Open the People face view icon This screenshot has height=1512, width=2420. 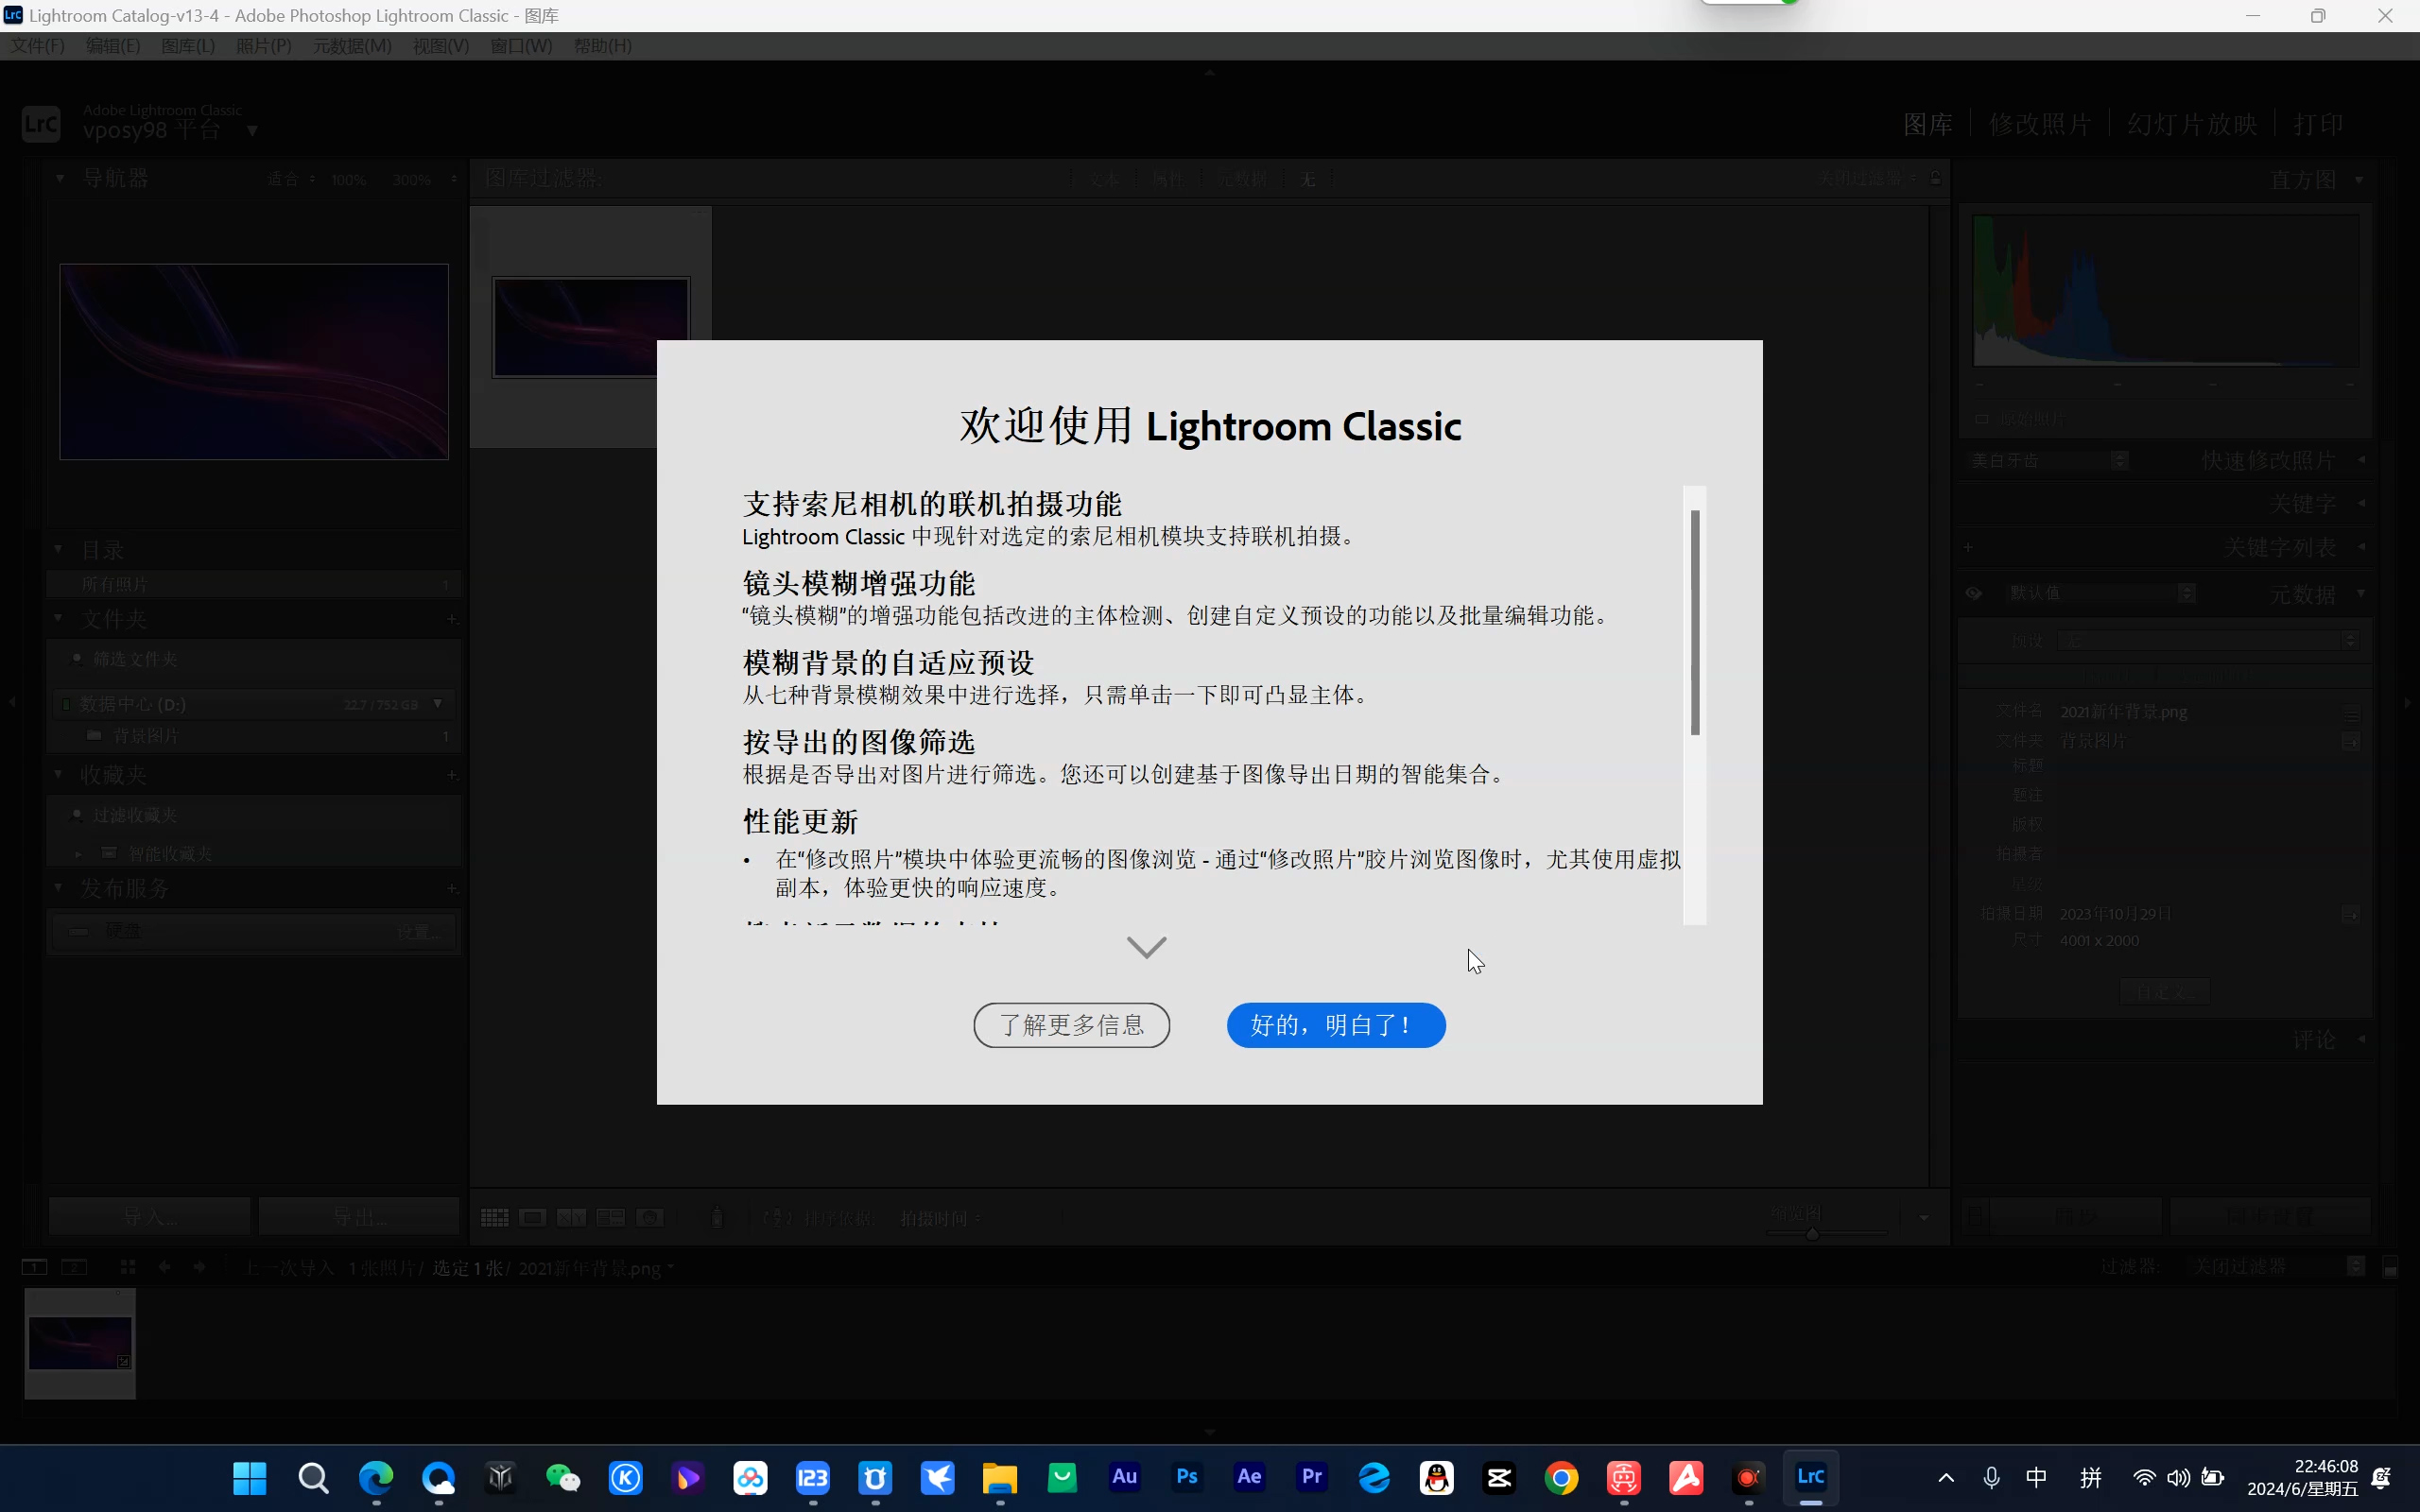coord(650,1217)
